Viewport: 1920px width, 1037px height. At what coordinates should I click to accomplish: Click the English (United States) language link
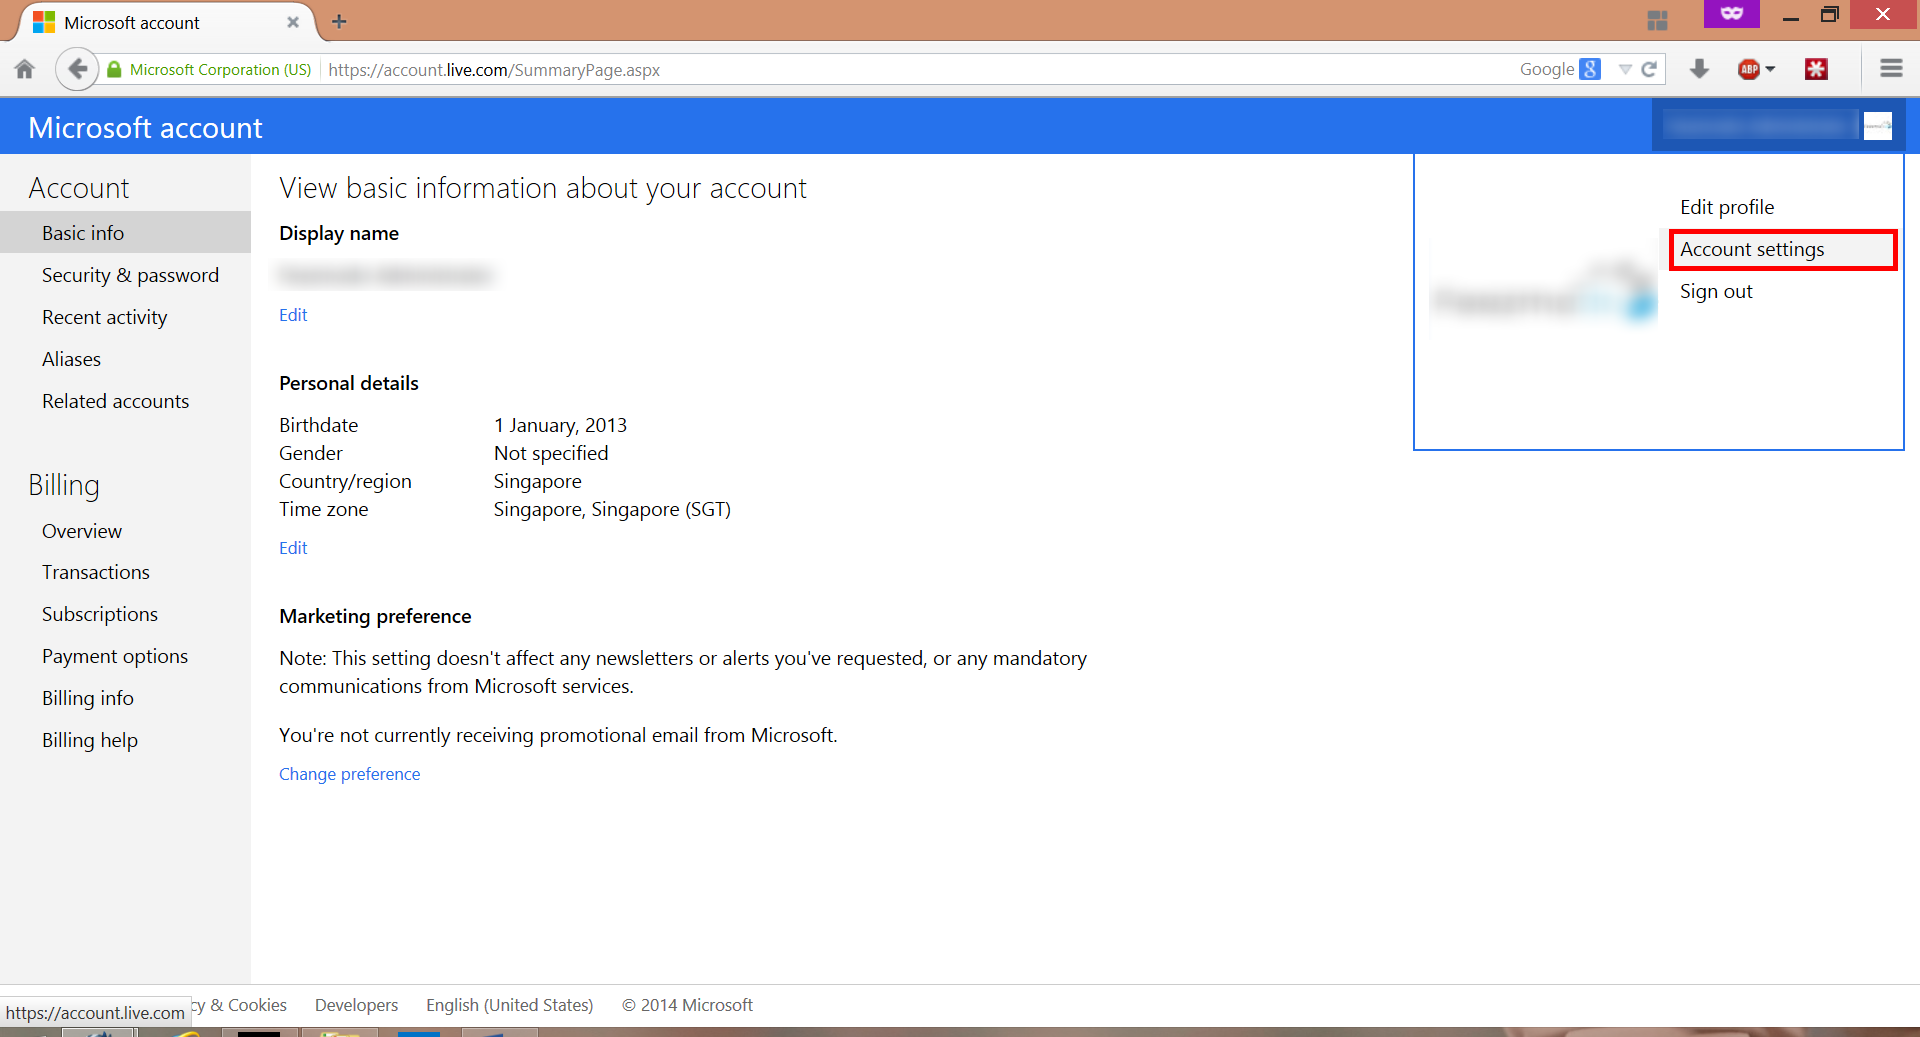pos(509,1005)
